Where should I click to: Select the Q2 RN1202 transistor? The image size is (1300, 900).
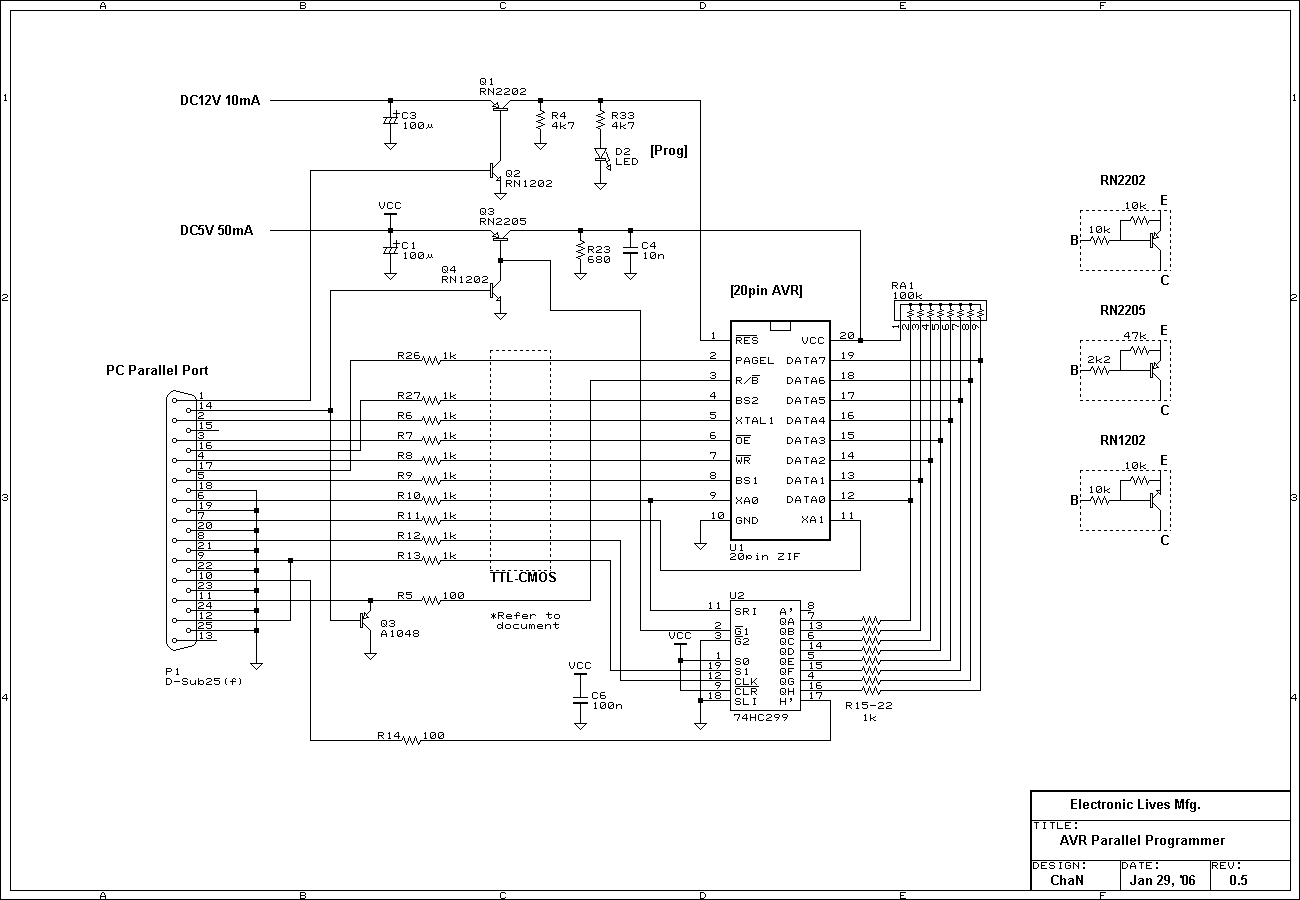pos(495,171)
